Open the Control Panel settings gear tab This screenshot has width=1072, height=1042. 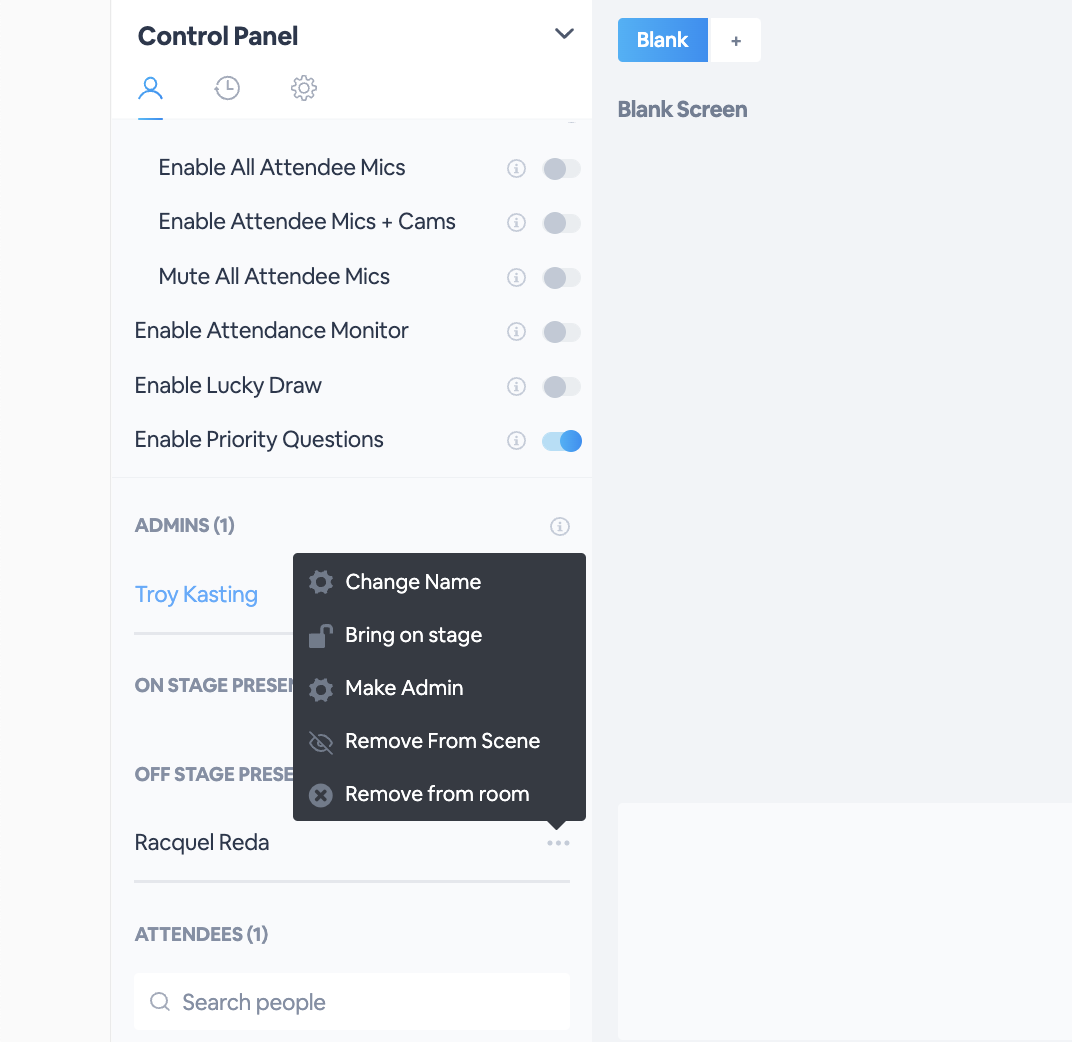tap(303, 88)
